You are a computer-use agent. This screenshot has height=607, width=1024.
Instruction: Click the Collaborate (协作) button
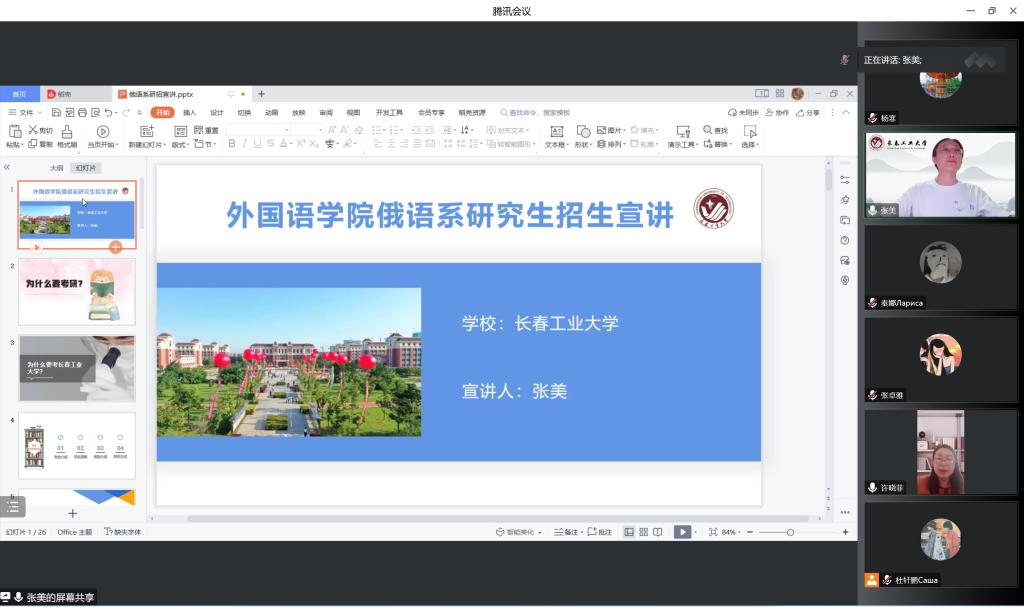[x=777, y=113]
